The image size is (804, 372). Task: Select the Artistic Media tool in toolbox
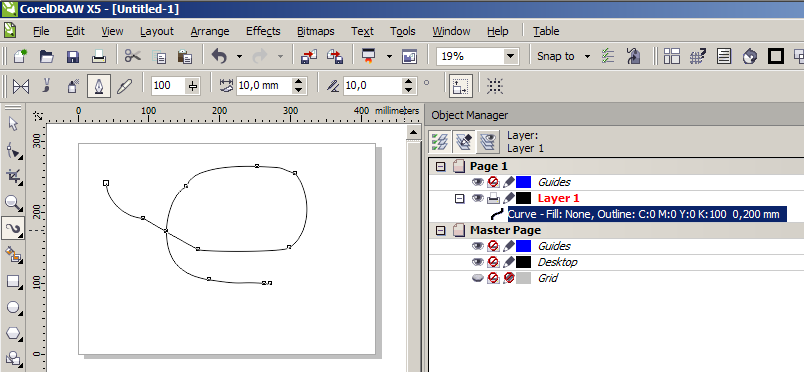click(x=13, y=228)
